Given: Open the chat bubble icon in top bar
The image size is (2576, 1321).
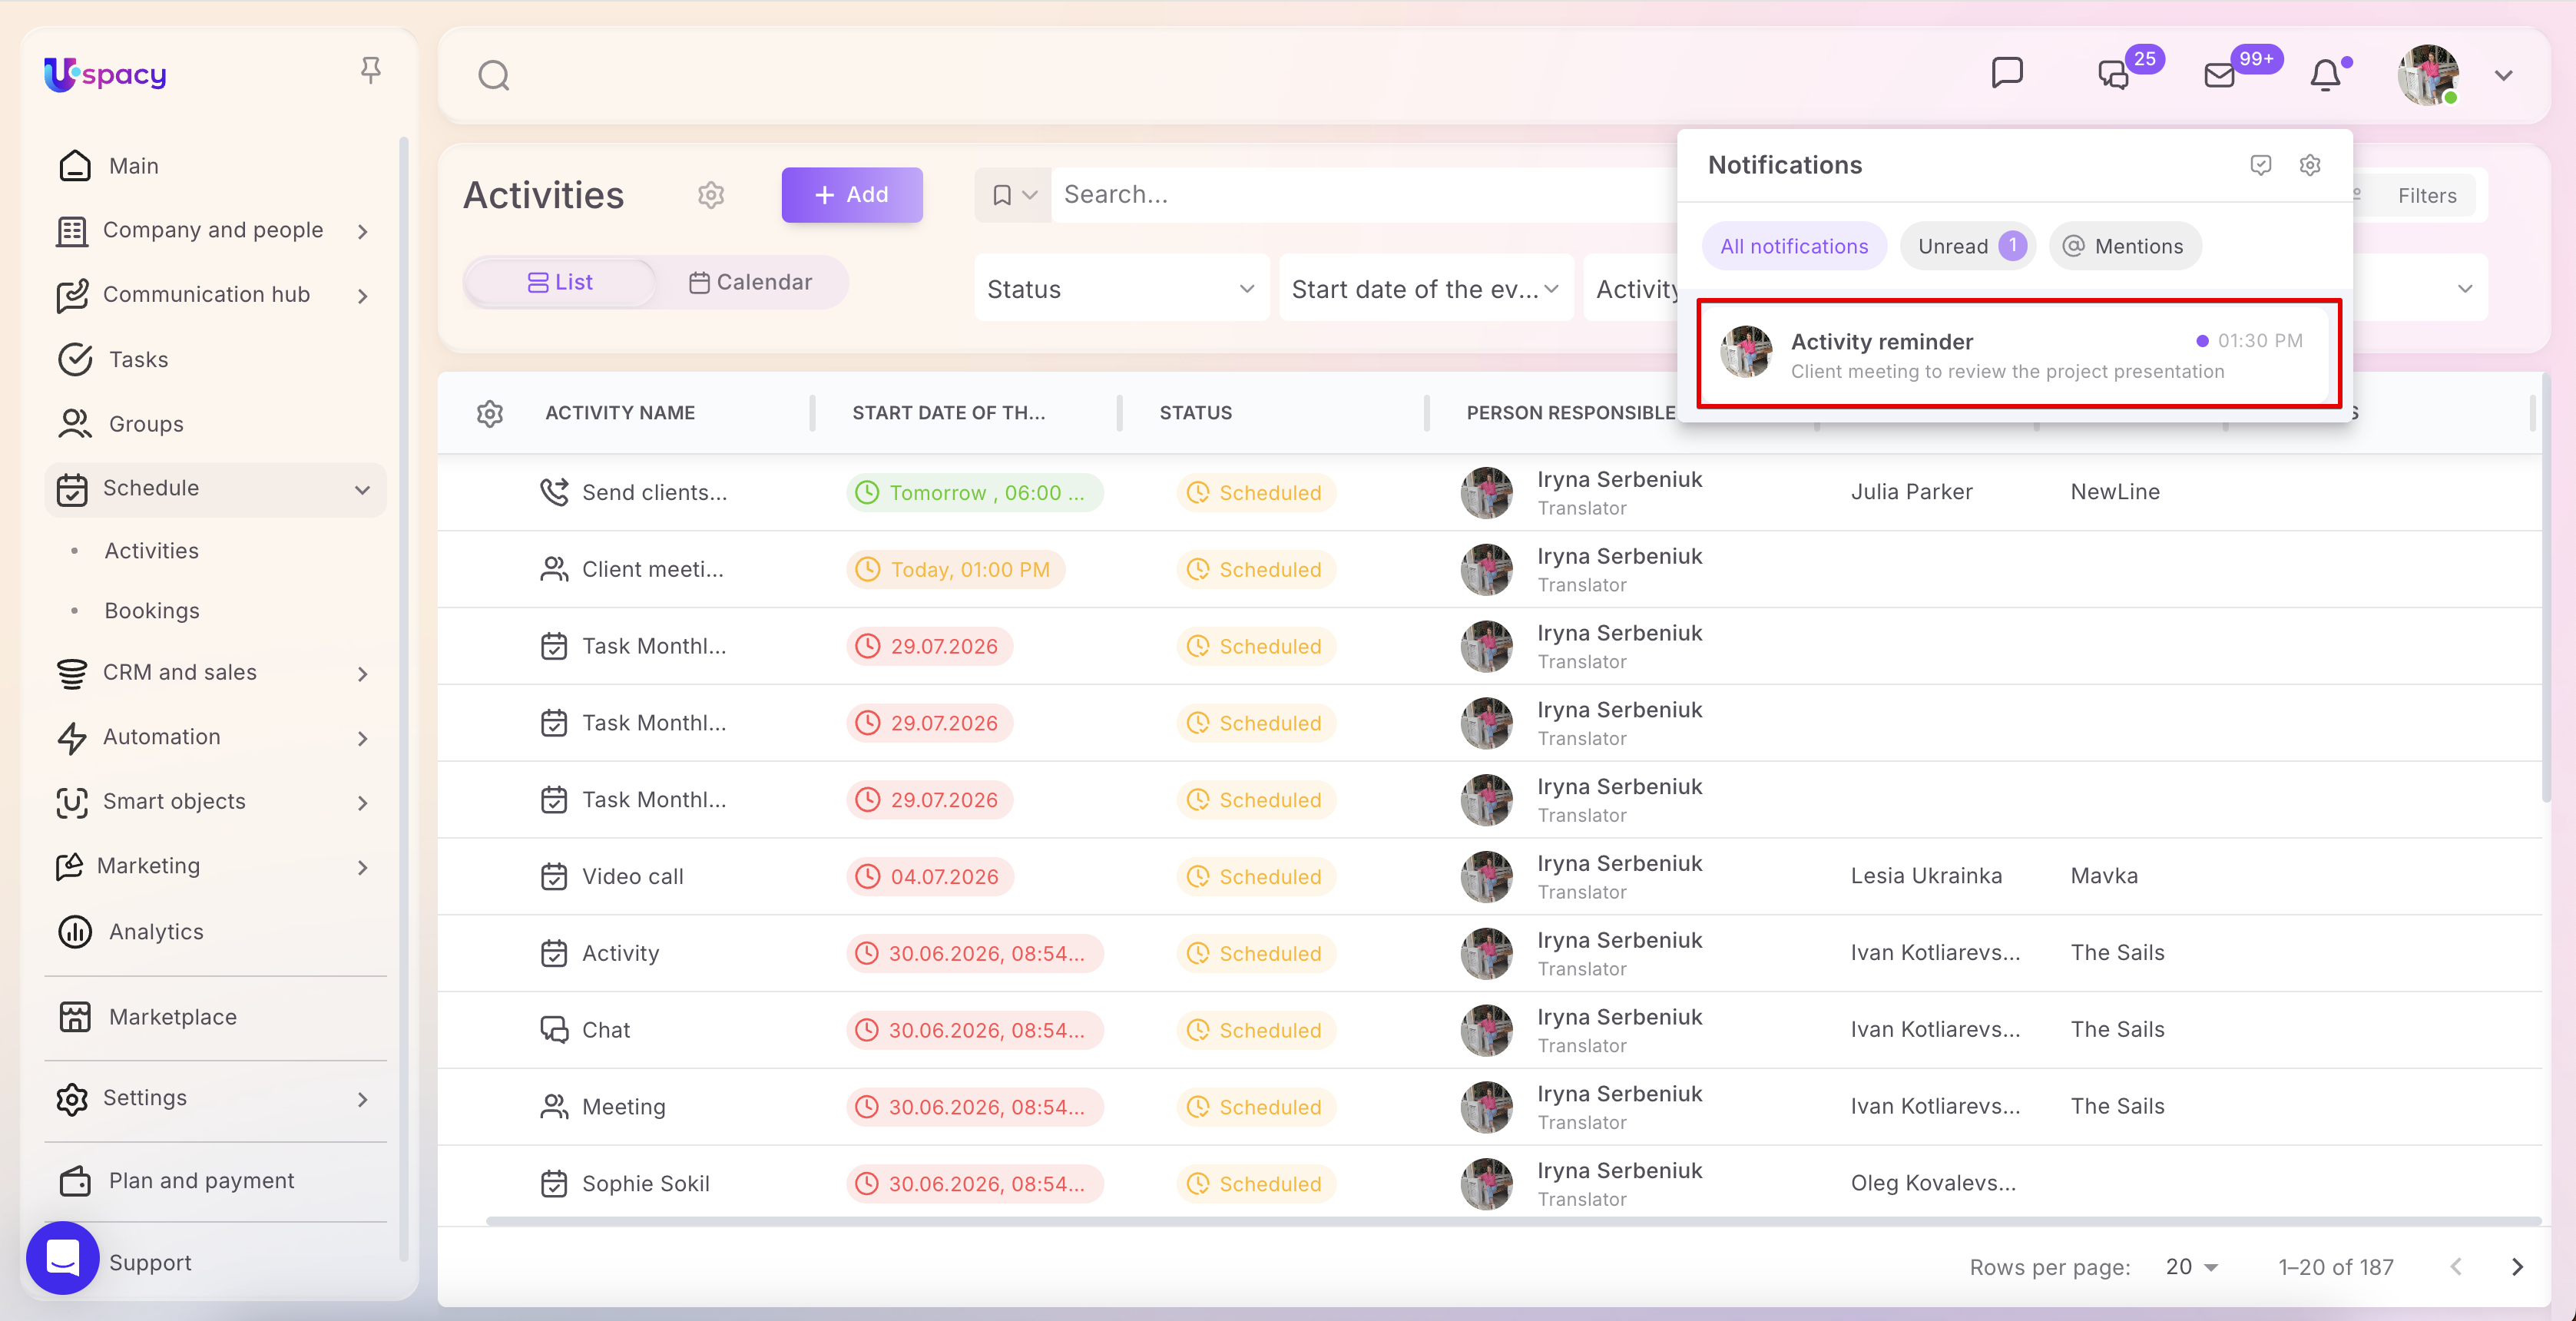Looking at the screenshot, I should point(2007,73).
